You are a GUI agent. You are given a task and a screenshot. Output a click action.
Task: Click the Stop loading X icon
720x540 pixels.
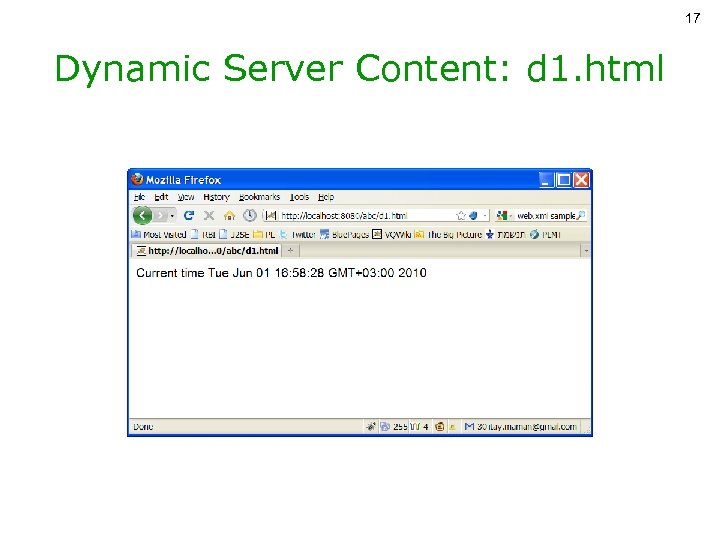click(x=209, y=215)
